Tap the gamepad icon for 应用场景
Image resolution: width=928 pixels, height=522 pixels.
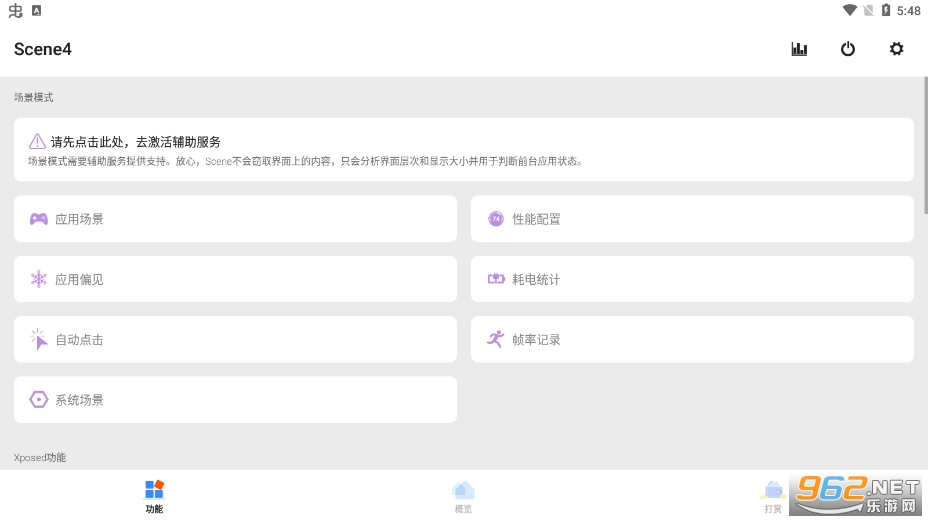[38, 219]
